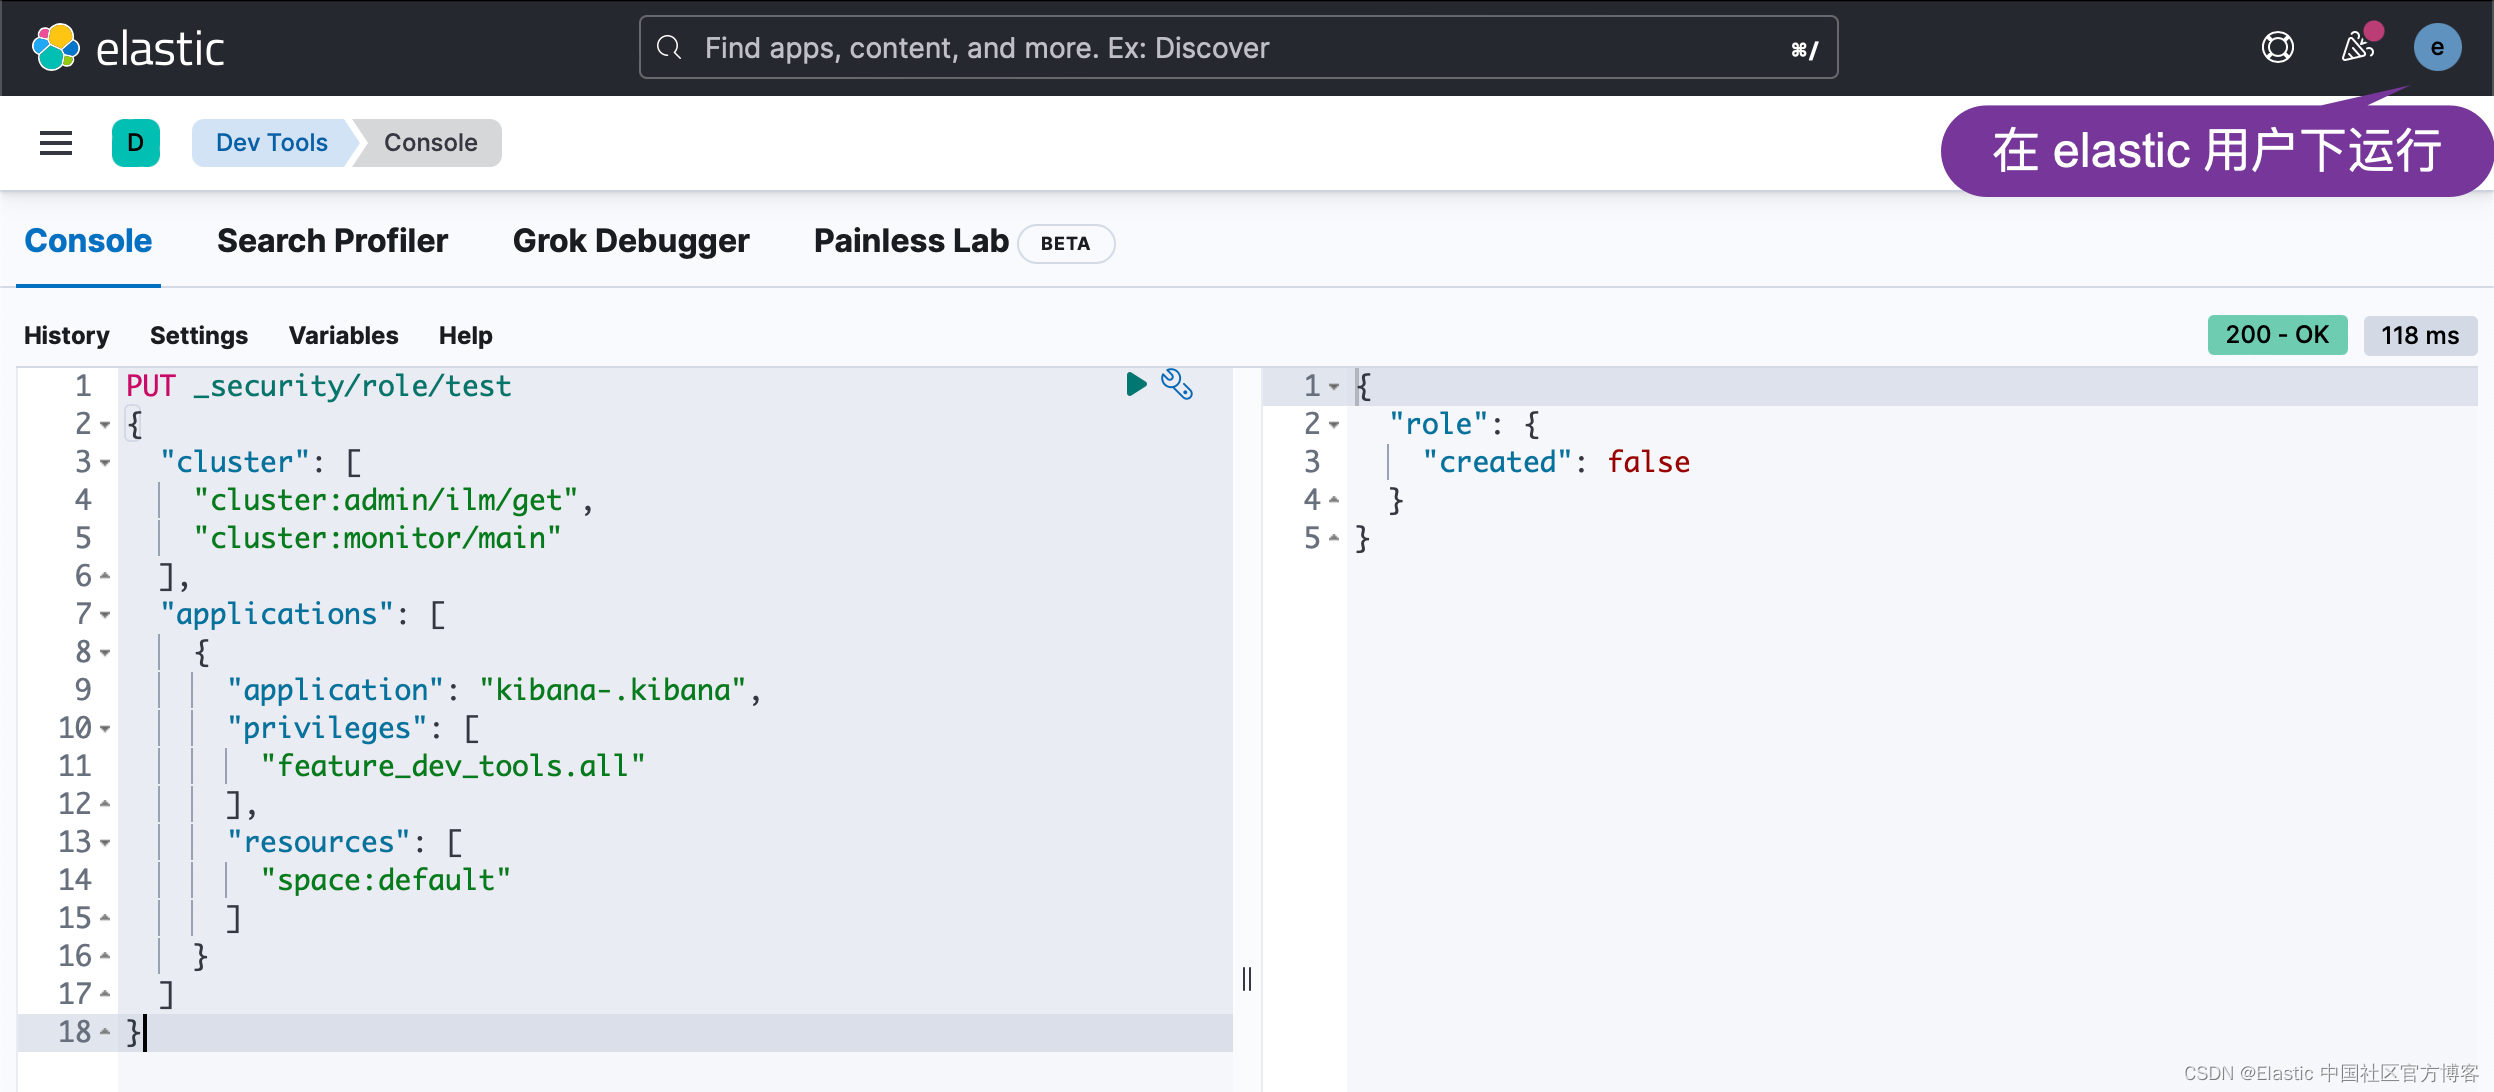Fold the "resources" array on line 13
Screen dimensions: 2494x1092
click(105, 843)
